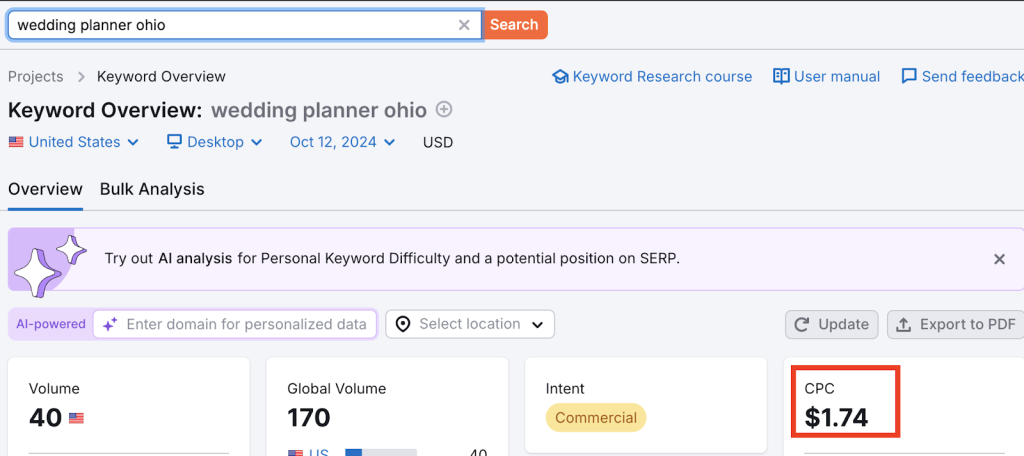
Task: Select the Overview tab
Action: point(45,189)
